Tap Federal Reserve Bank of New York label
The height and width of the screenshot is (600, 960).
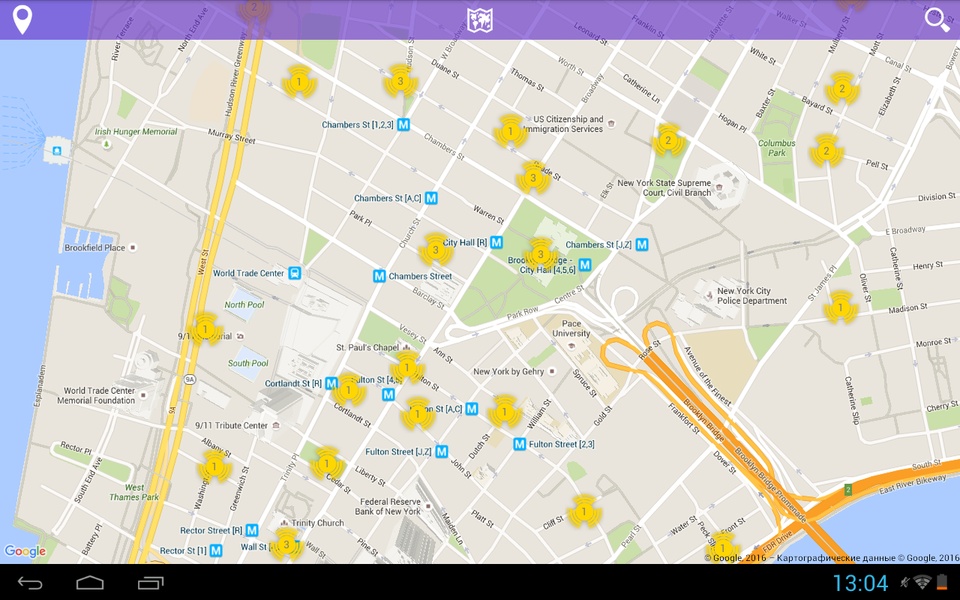tap(388, 506)
